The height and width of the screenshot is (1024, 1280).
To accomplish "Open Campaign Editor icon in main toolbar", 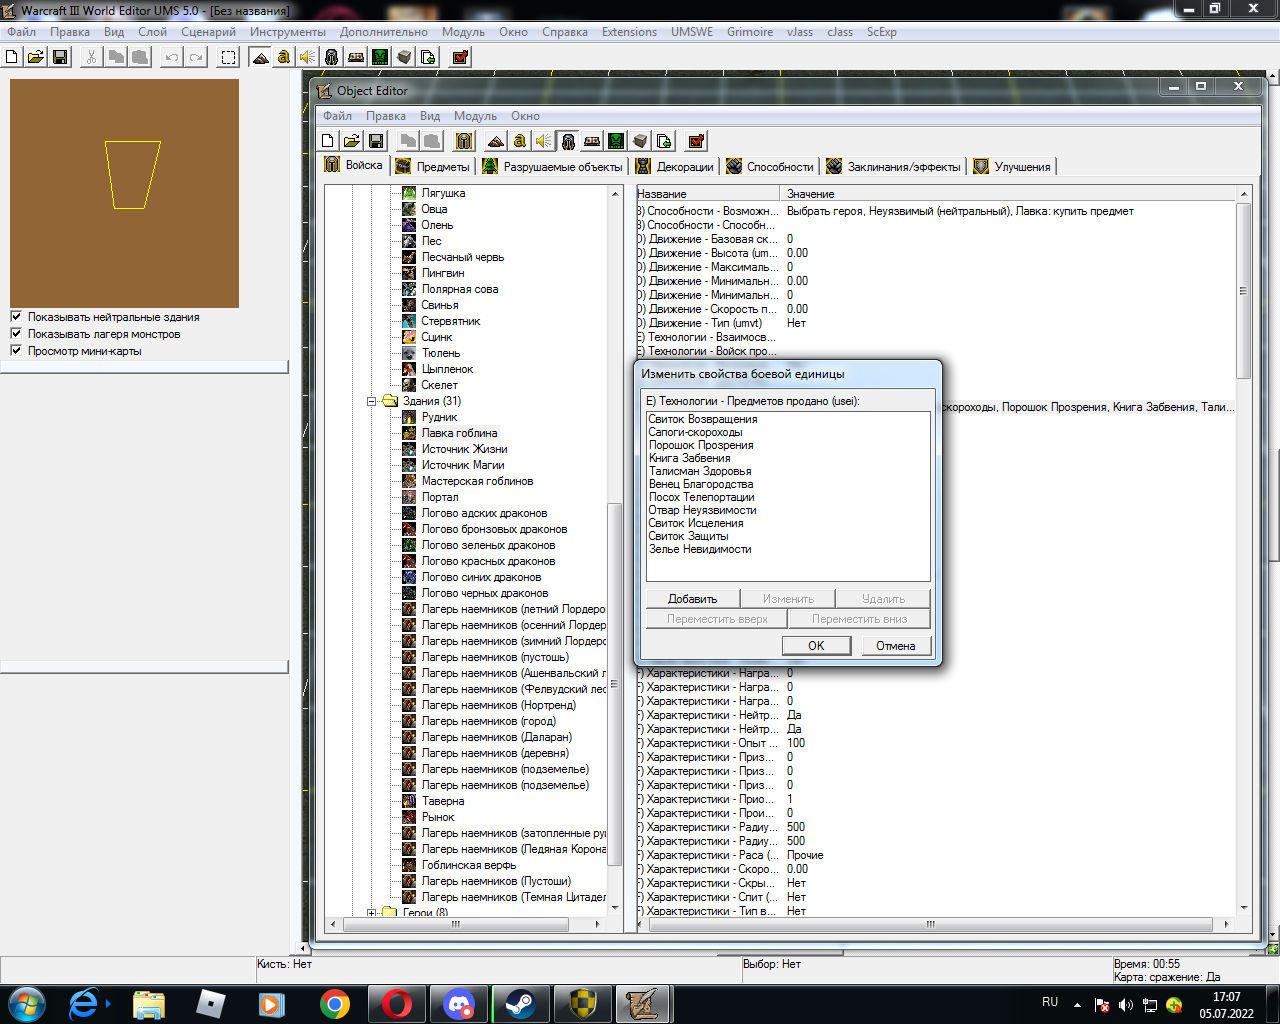I will click(x=356, y=57).
